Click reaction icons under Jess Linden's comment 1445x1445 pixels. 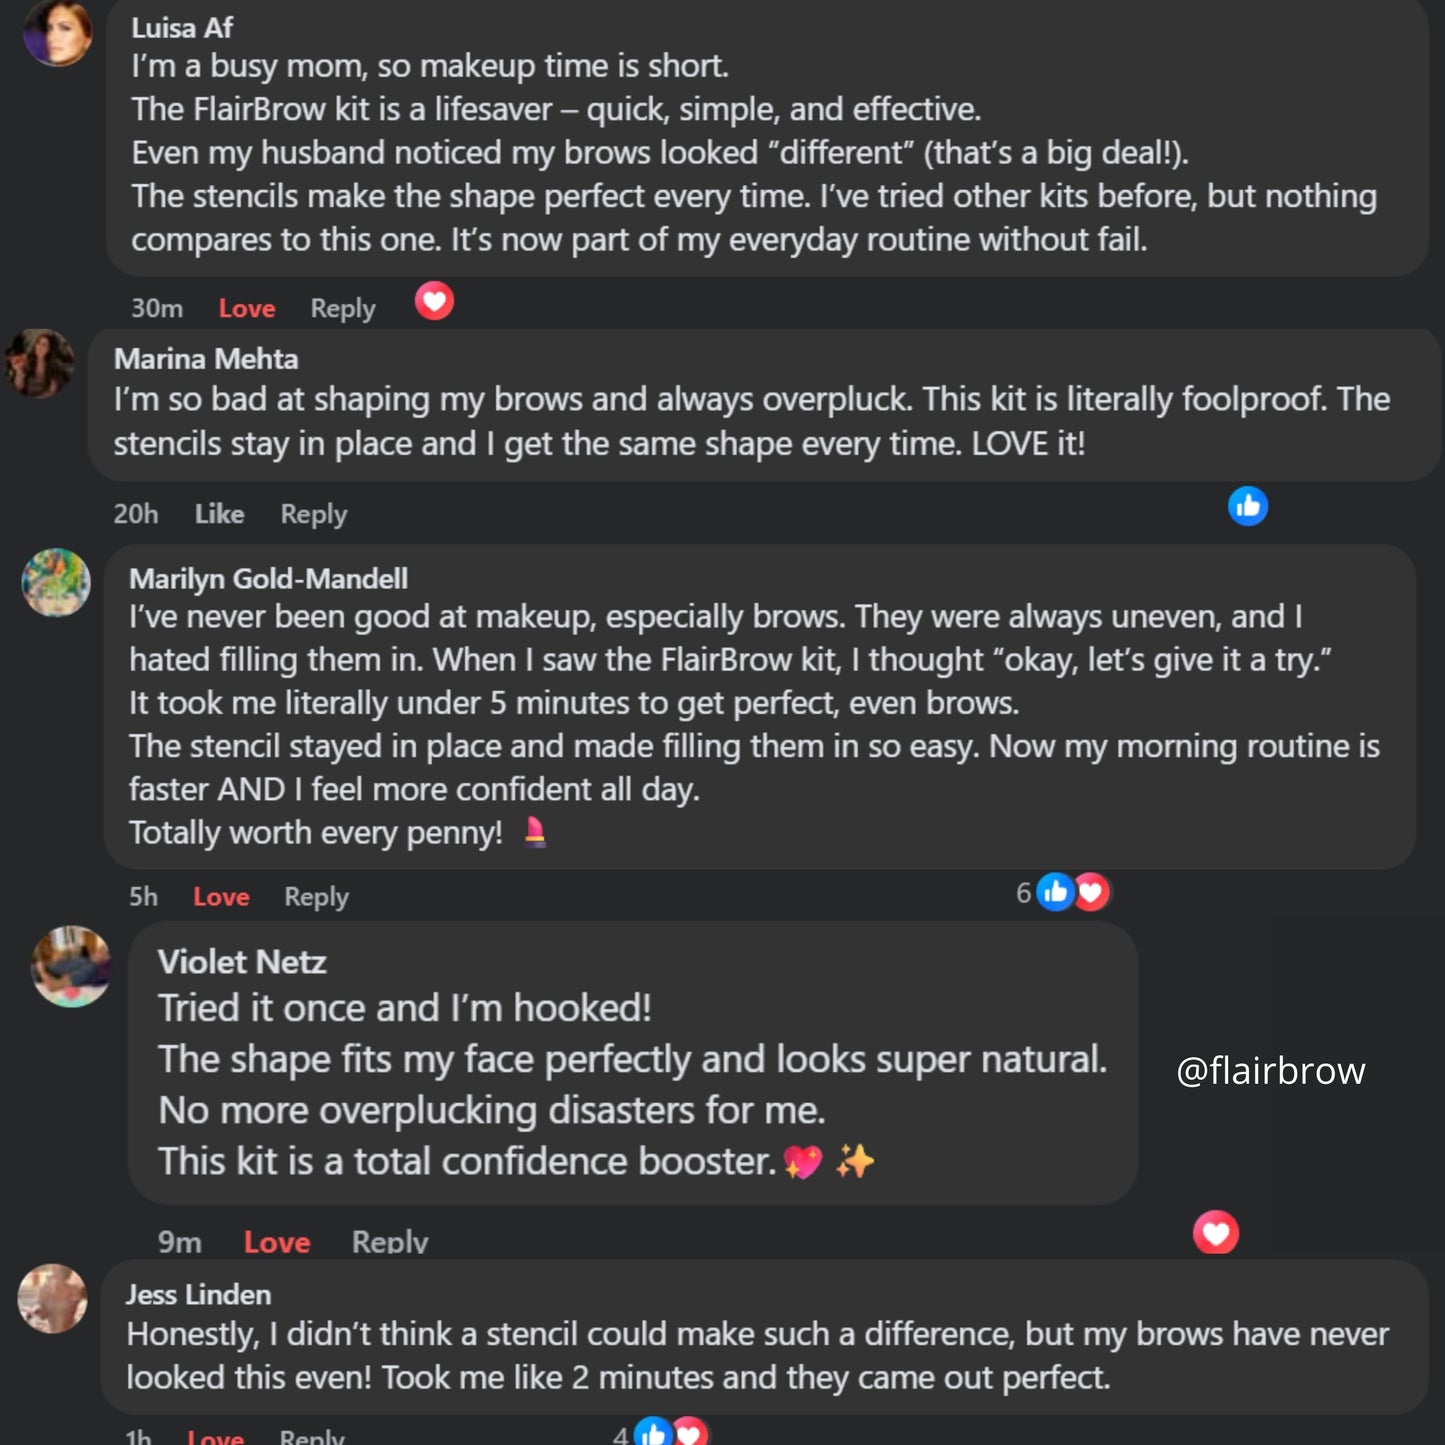(671, 1433)
